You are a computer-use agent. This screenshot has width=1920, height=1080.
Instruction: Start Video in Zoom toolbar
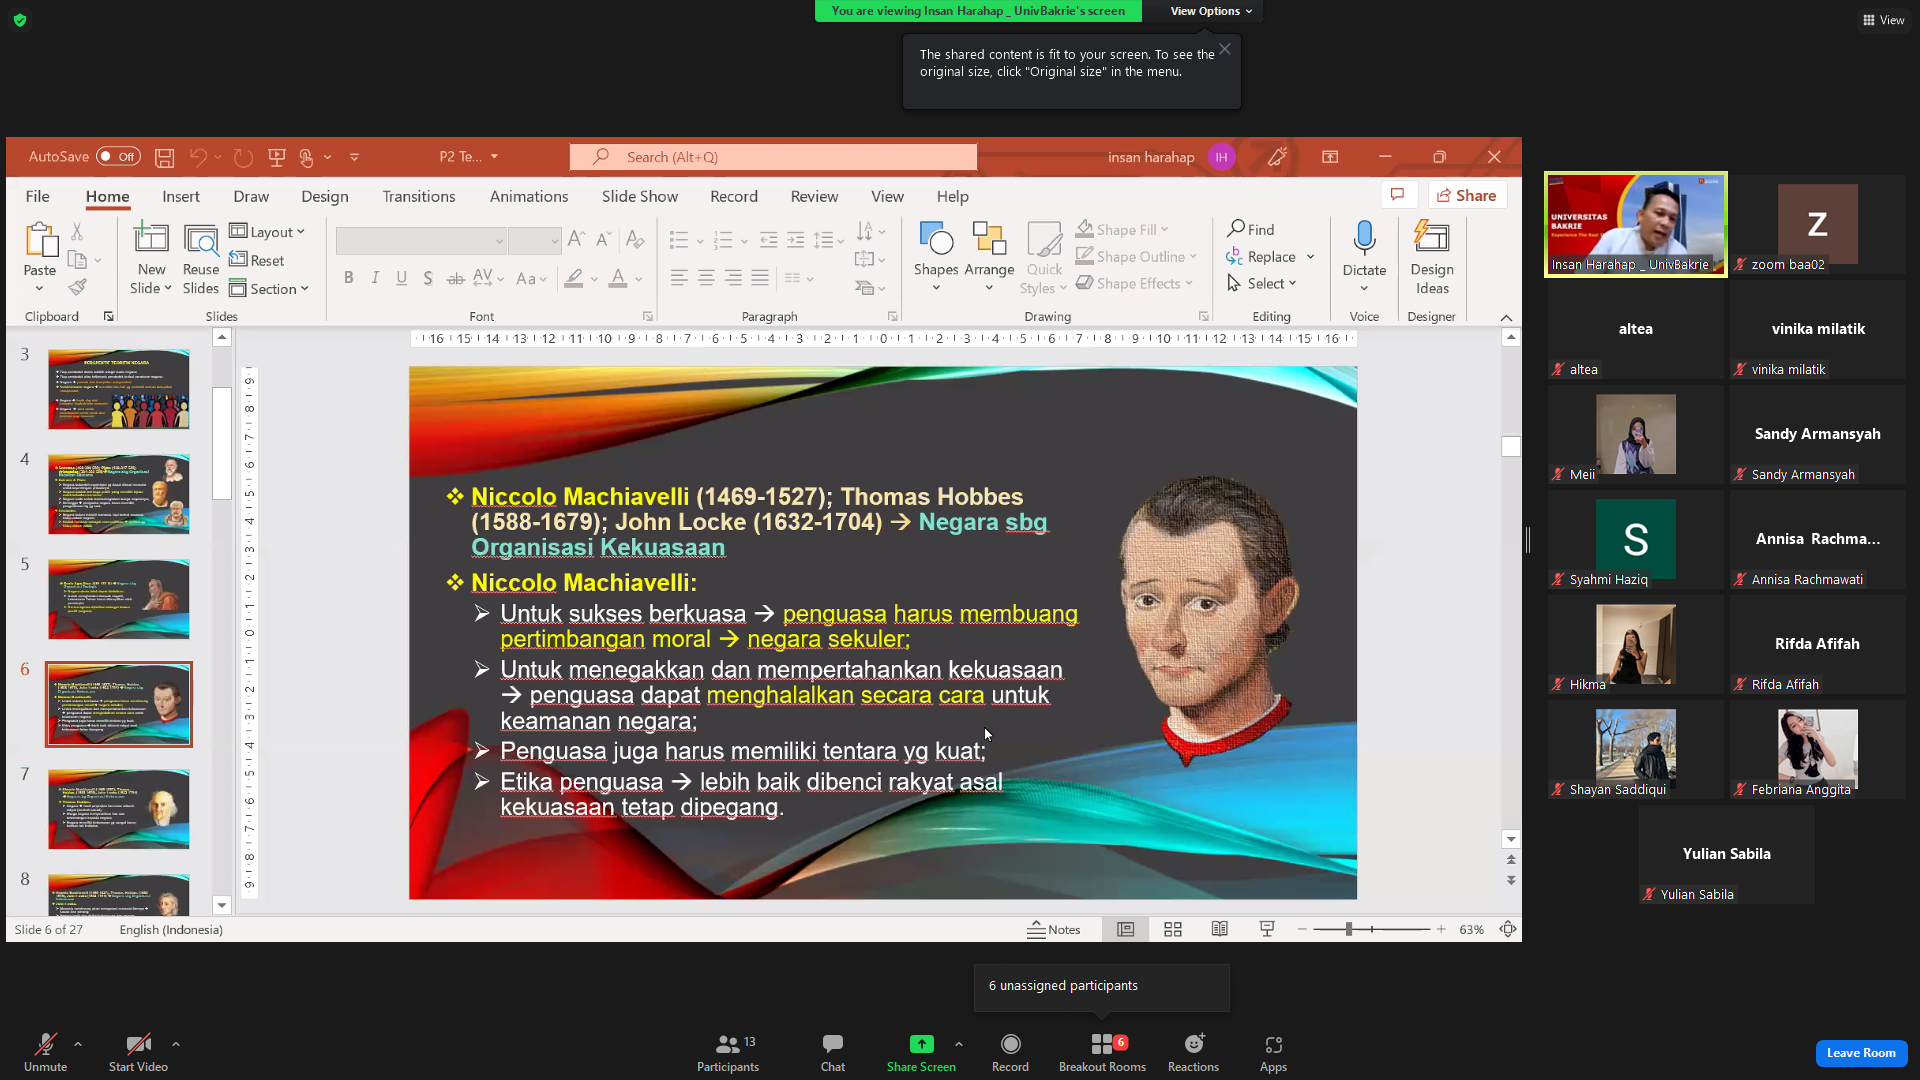click(x=138, y=1053)
